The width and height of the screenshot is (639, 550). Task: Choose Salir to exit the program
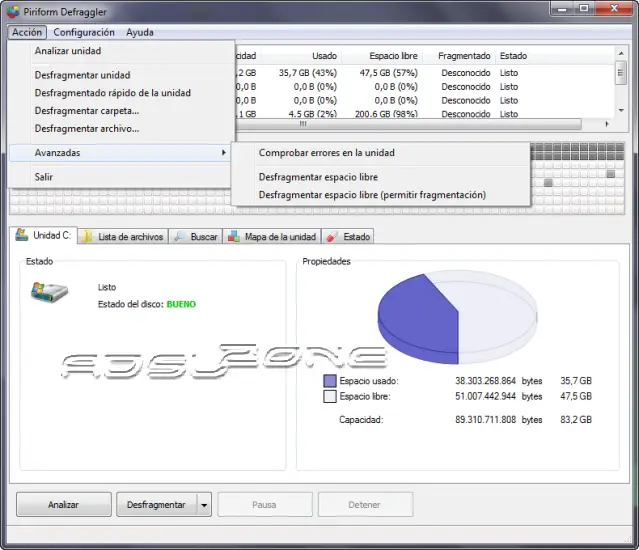click(121, 177)
